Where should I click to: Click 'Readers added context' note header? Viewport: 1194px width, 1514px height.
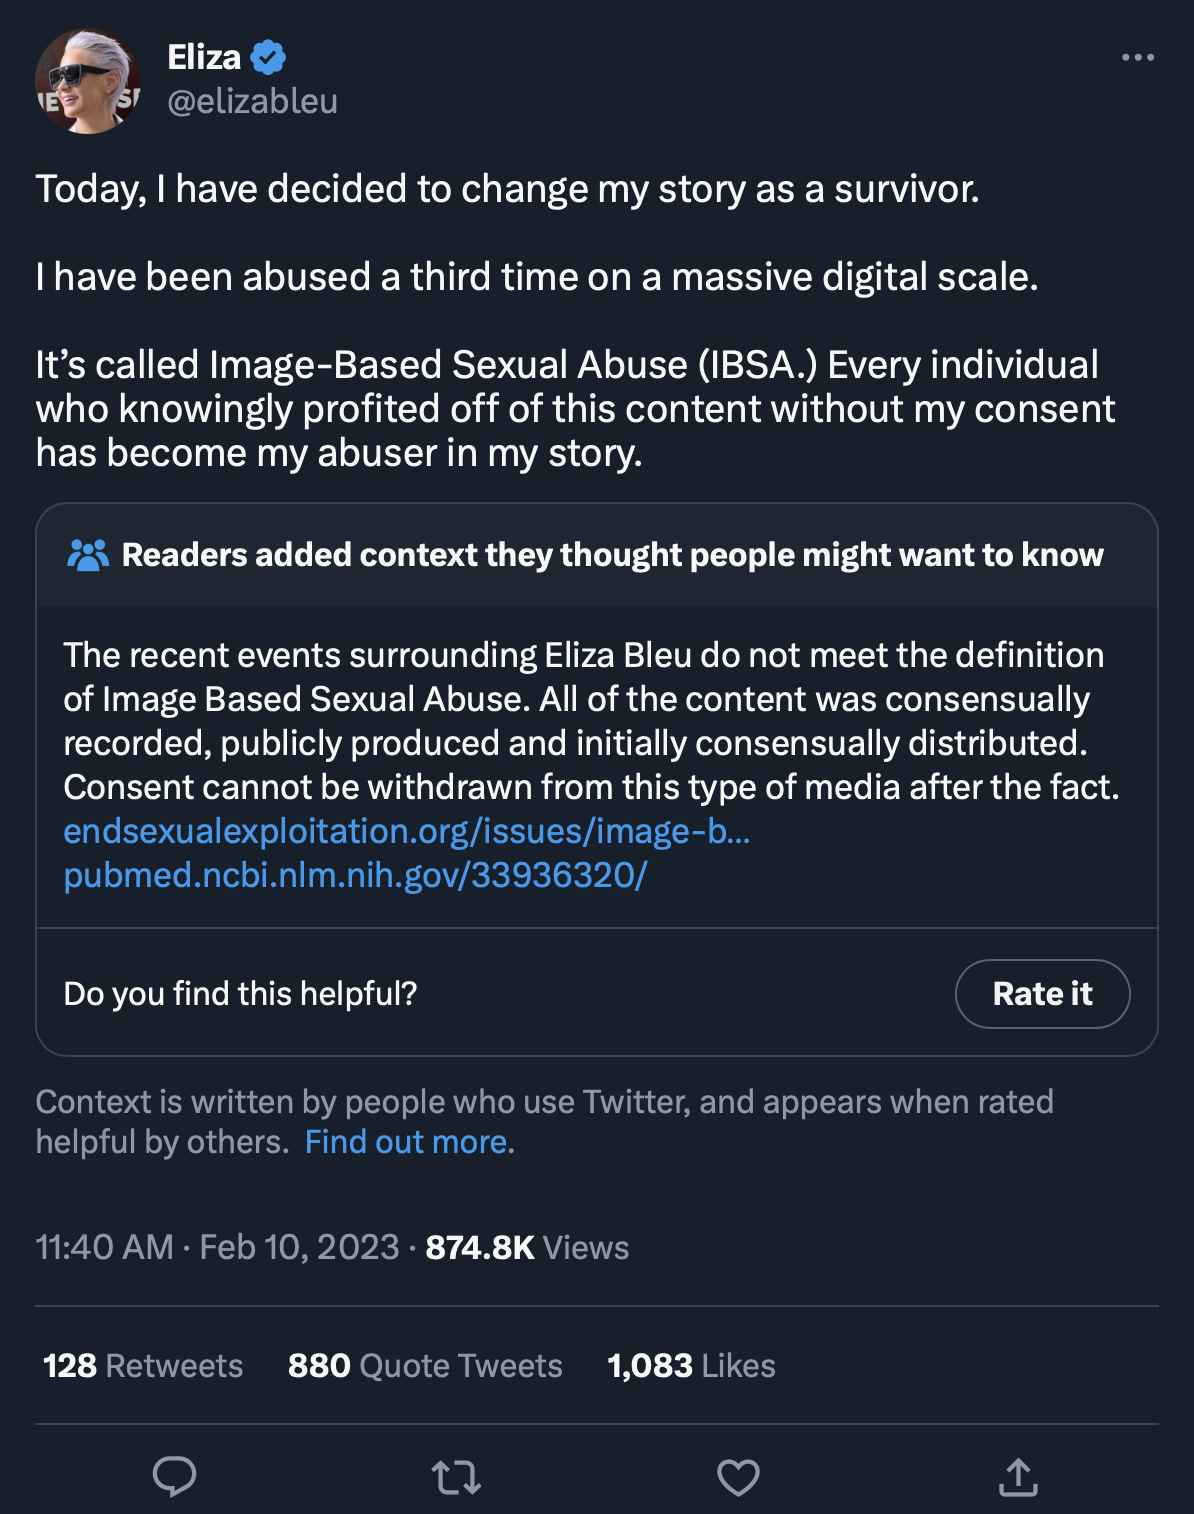[x=612, y=555]
